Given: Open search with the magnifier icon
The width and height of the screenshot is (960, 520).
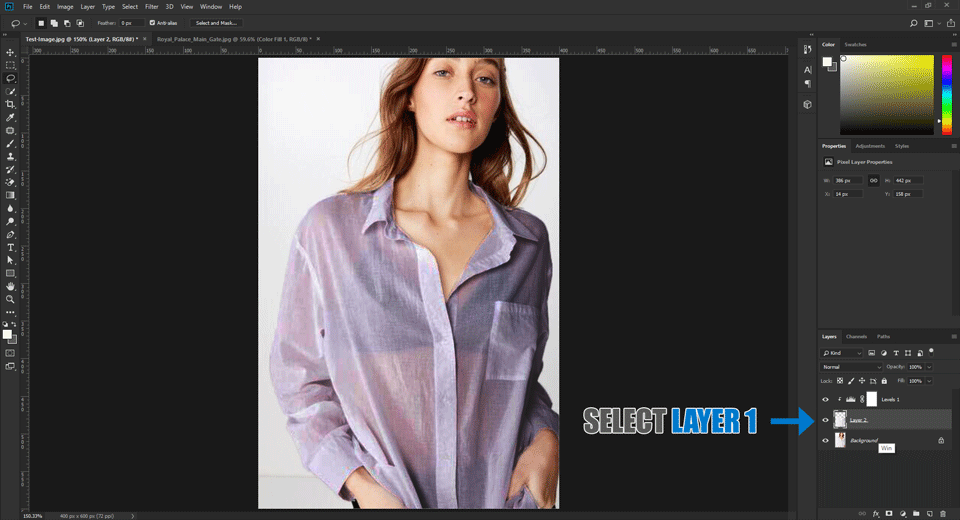Looking at the screenshot, I should point(913,23).
